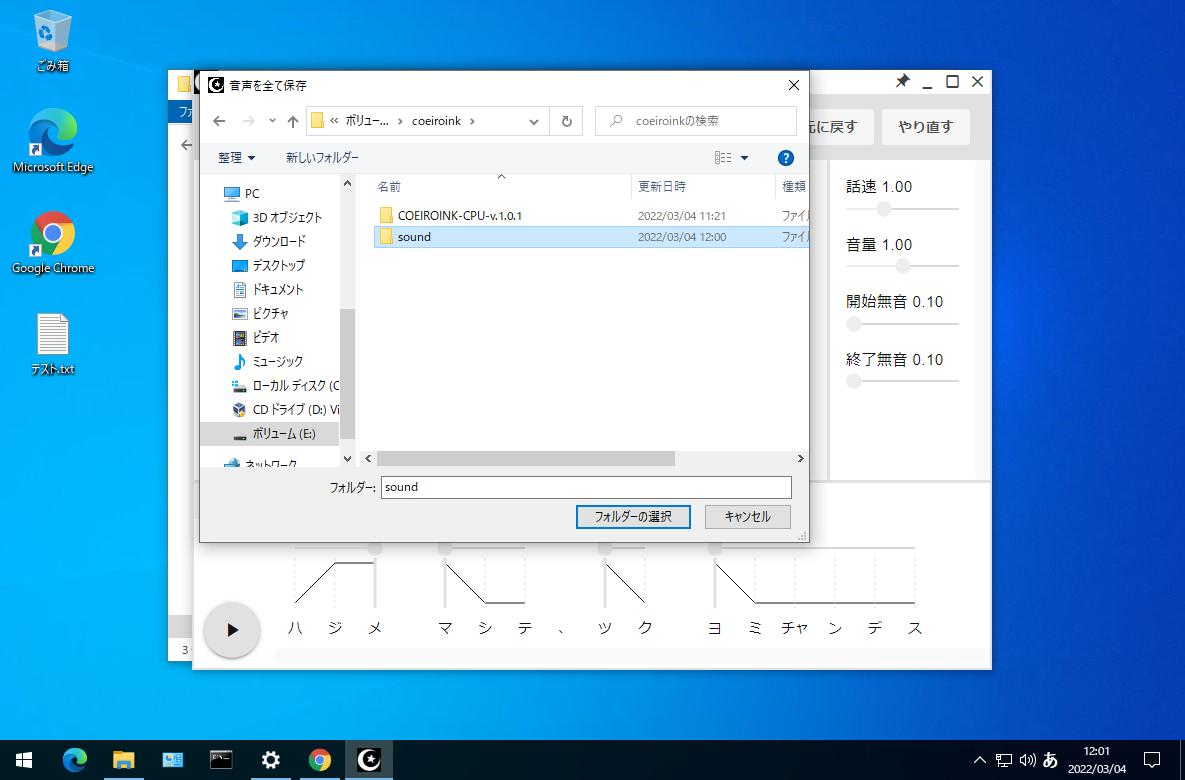Screen dimensions: 1185x780
Task: Sort files by 名前 column header
Action: [389, 187]
